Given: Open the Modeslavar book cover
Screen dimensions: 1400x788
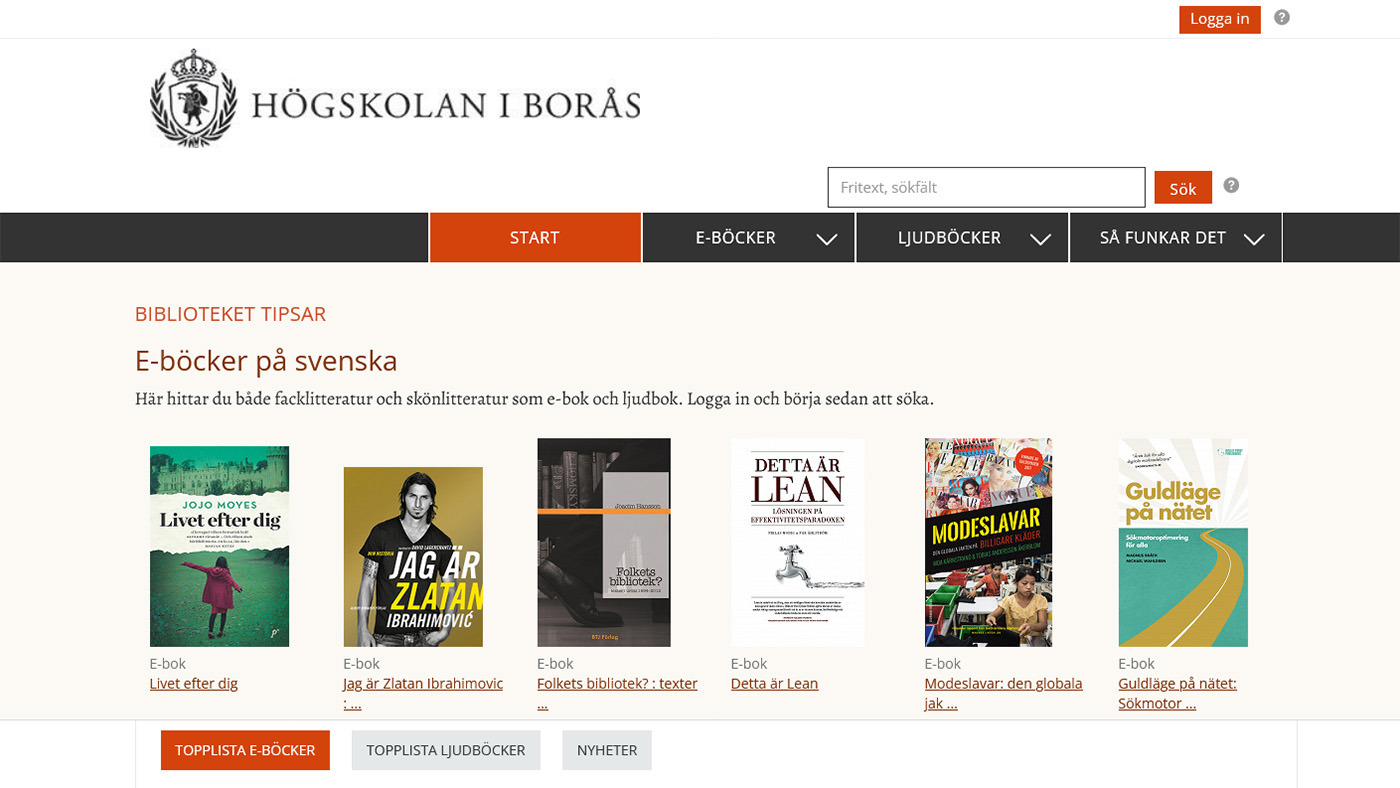Looking at the screenshot, I should coord(988,542).
